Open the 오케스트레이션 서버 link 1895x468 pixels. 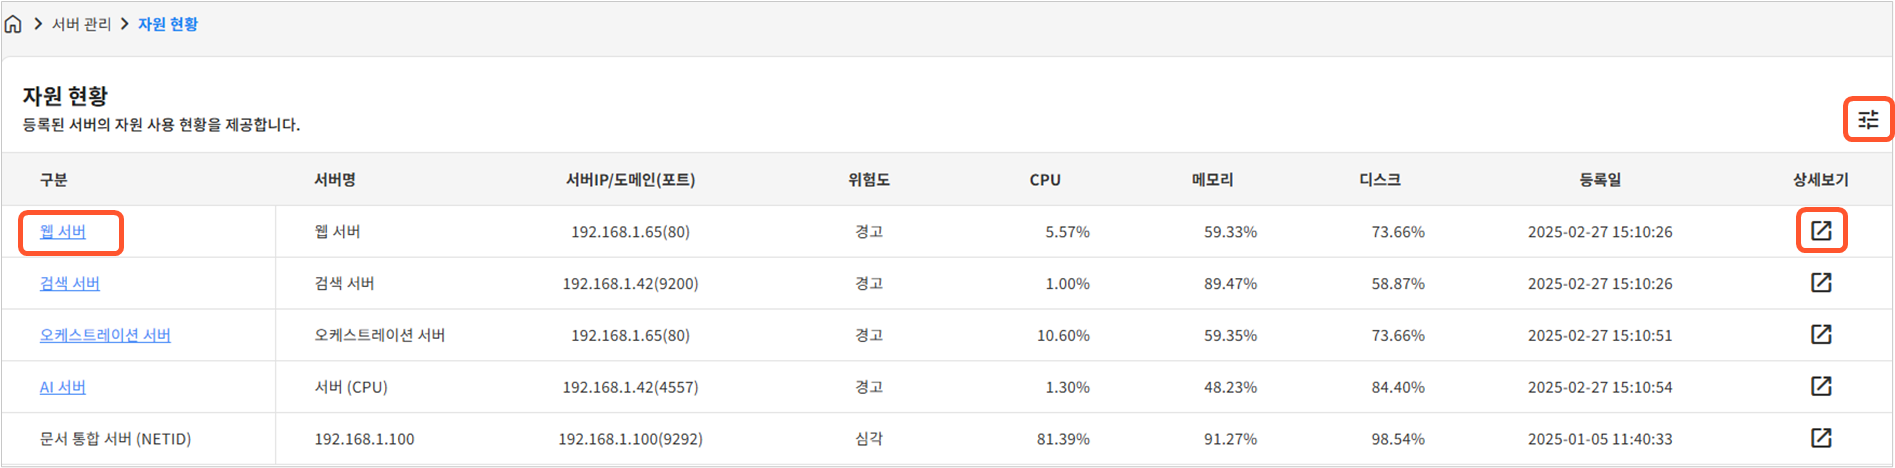(x=105, y=336)
